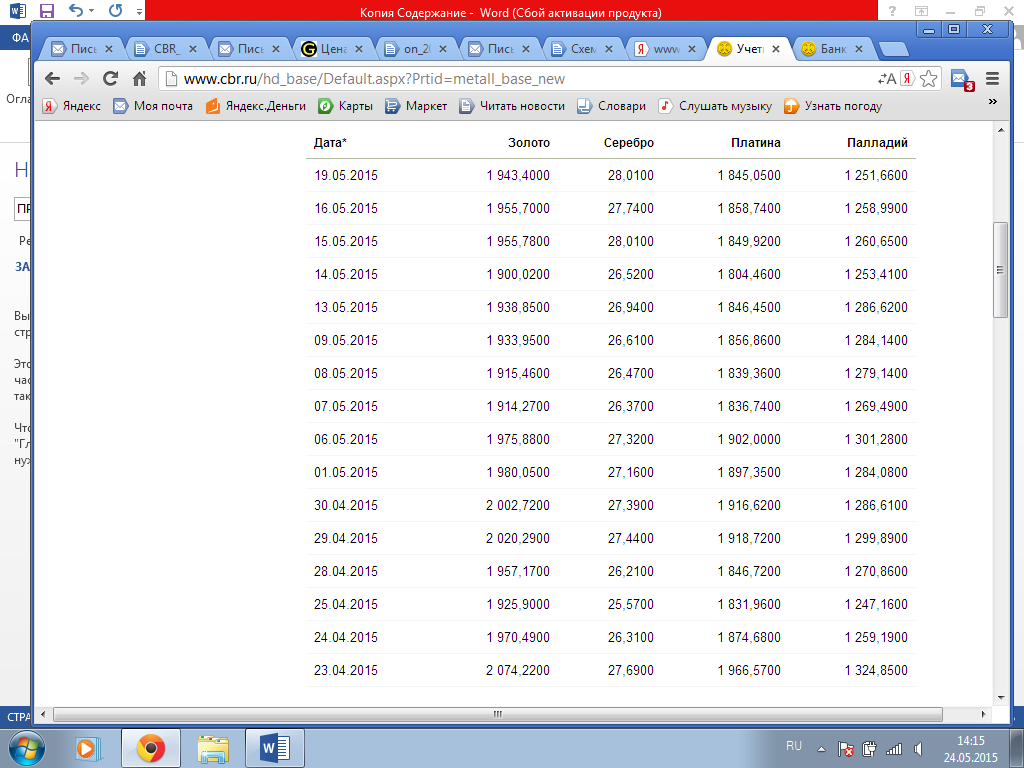This screenshot has height=768, width=1024.
Task: Open the Яндекс.Деньги bookmark
Action: [x=256, y=106]
